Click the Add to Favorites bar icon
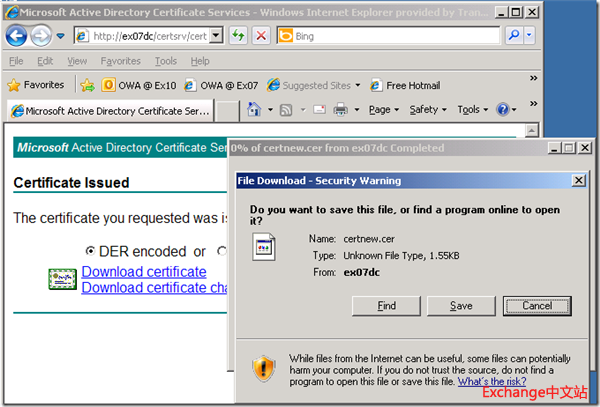Screen dimensions: 600x407 (87, 85)
